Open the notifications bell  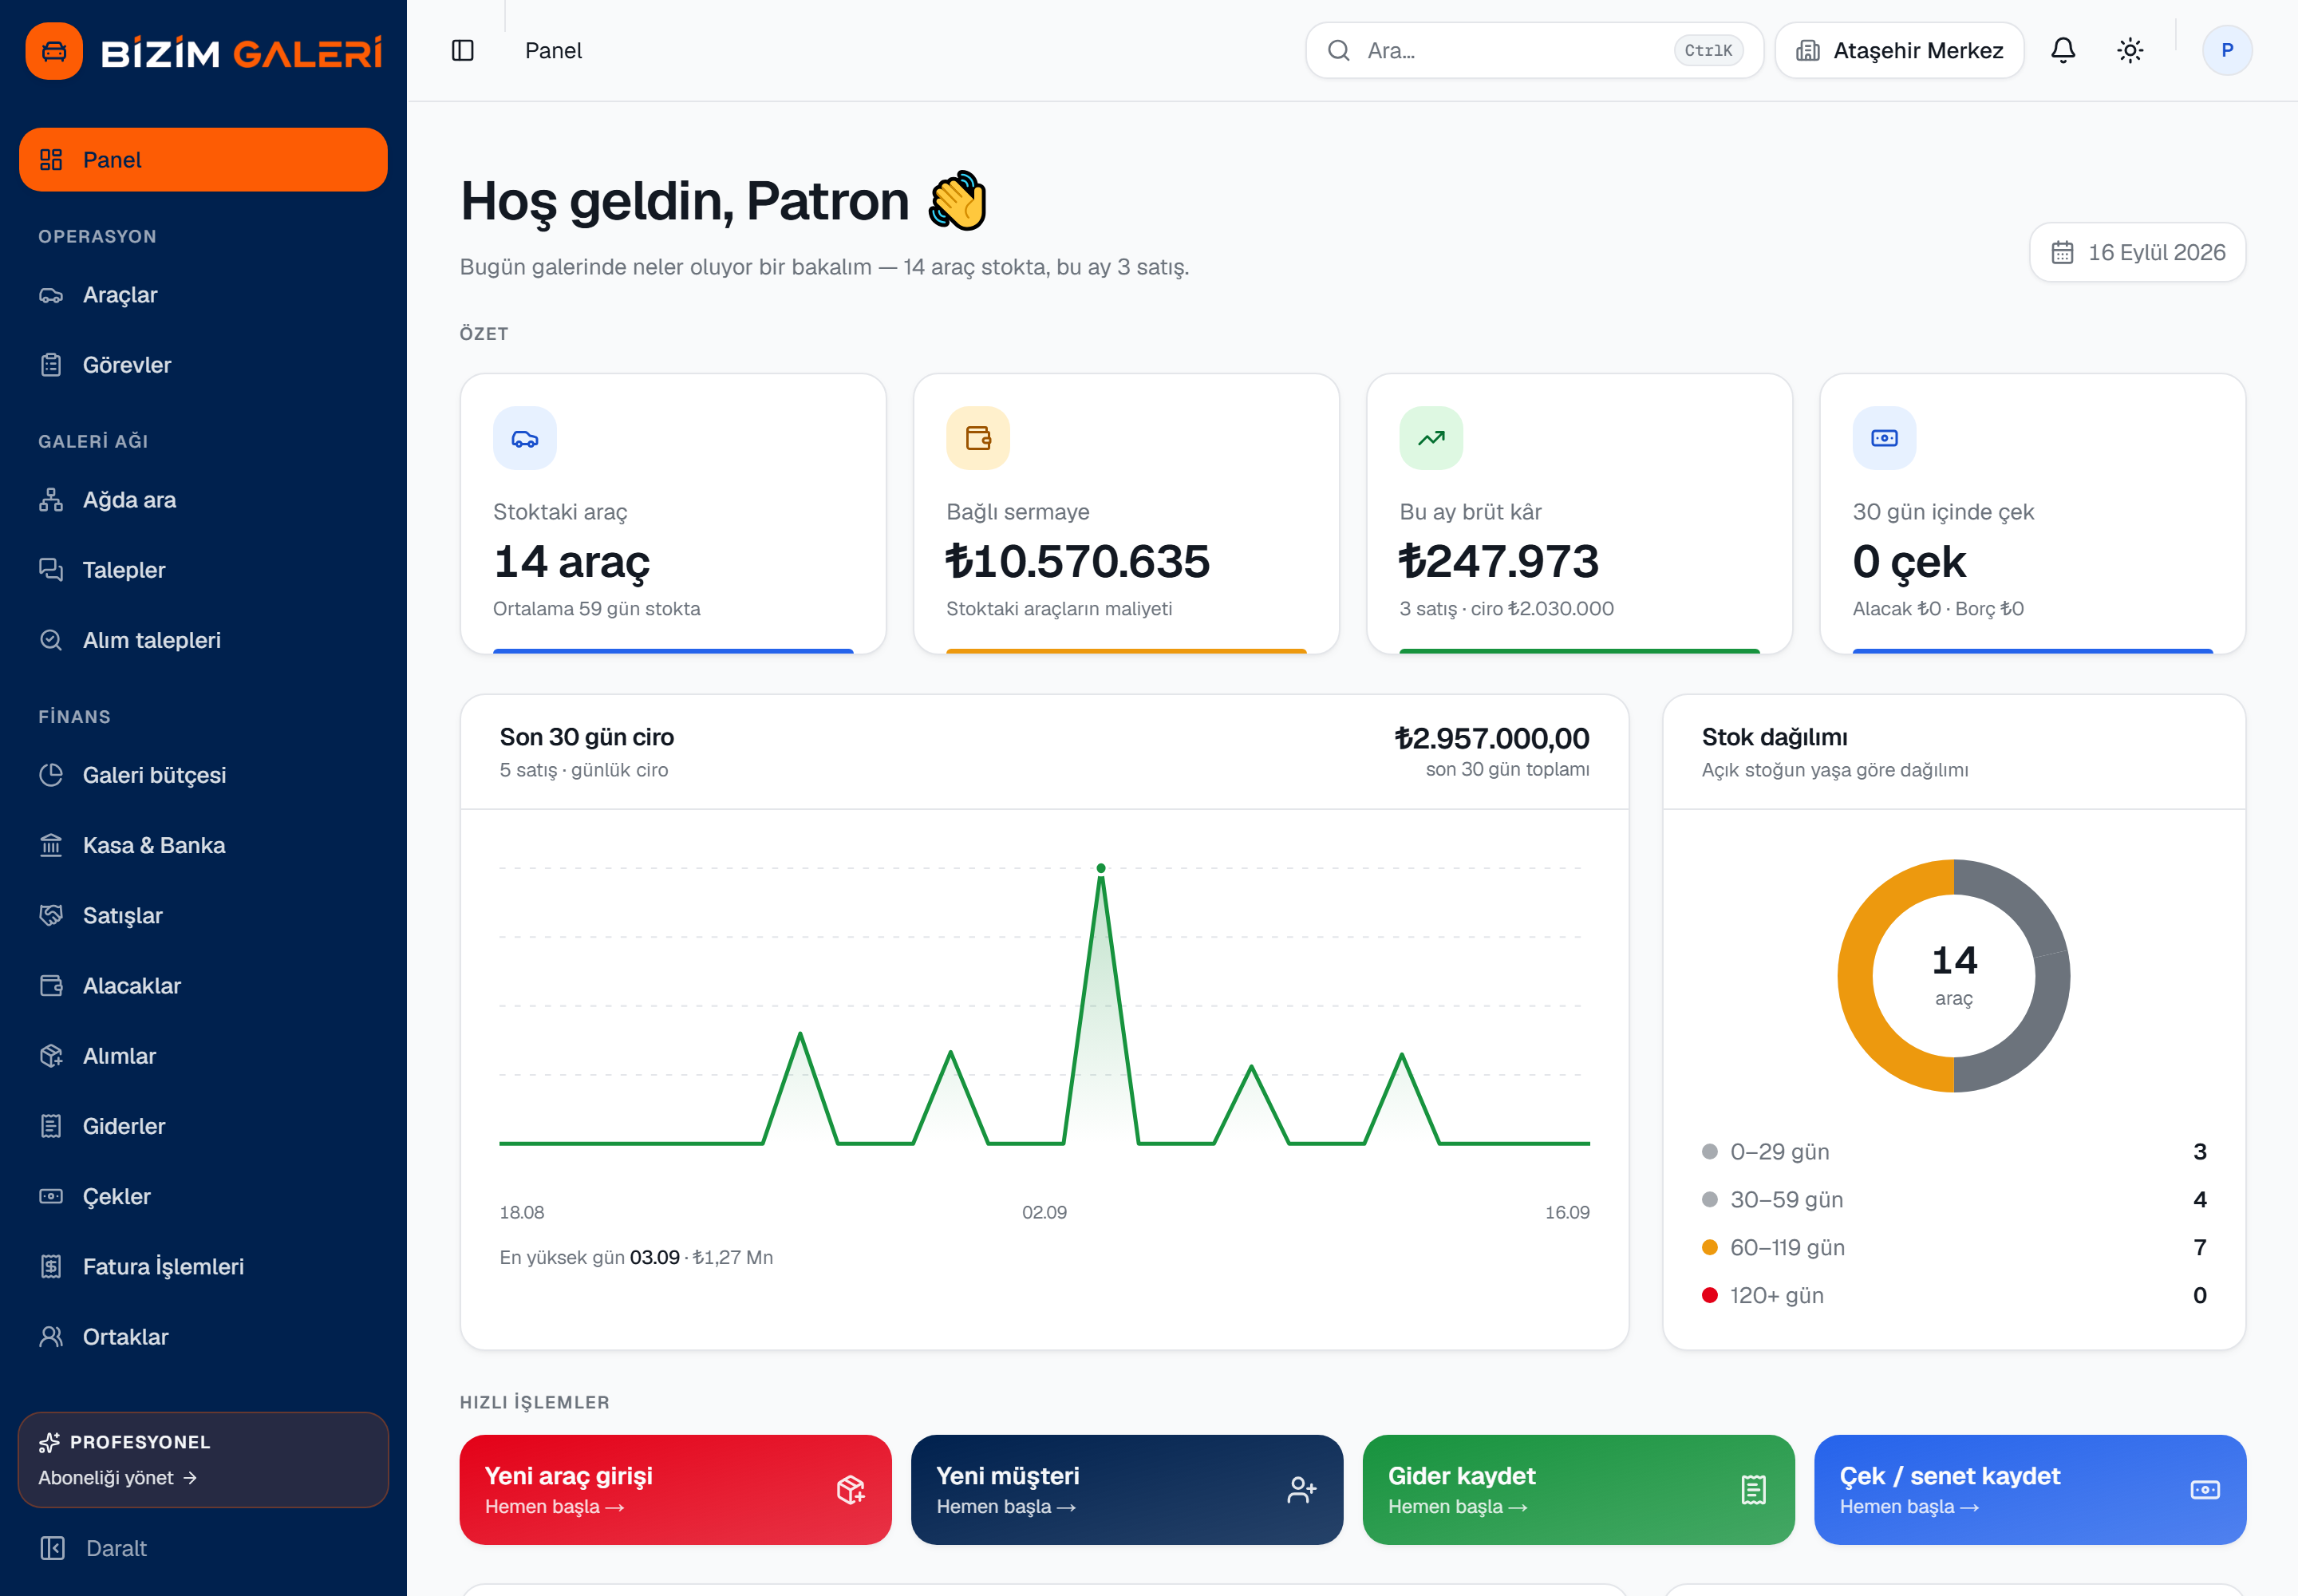pos(2063,50)
